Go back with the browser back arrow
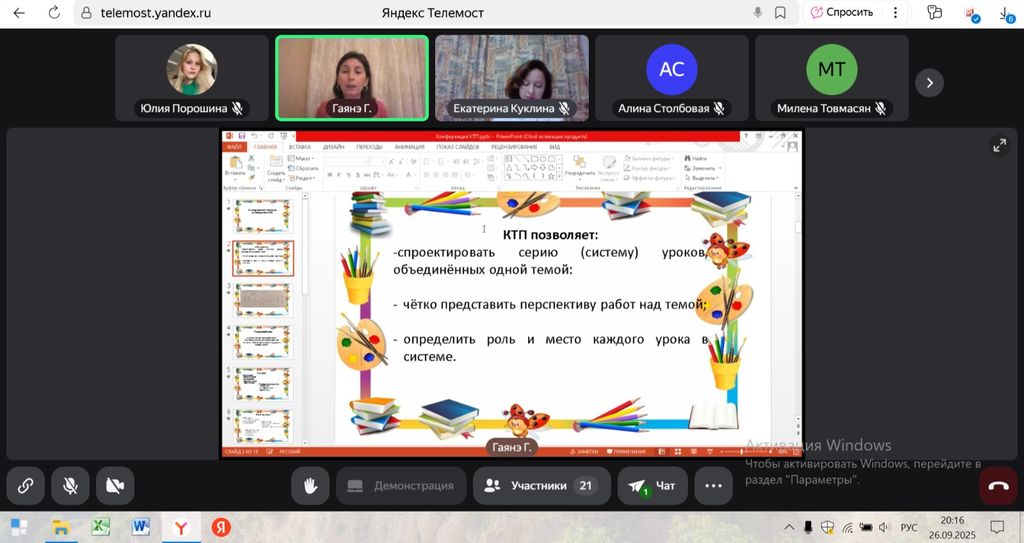1024x543 pixels. [19, 13]
